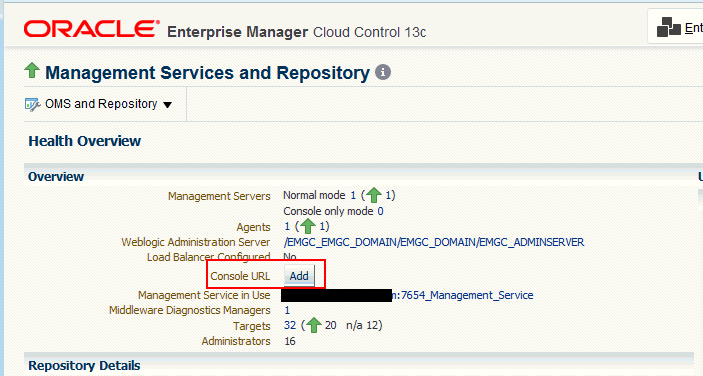Click the Oracle logo
The image size is (703, 376).
click(91, 29)
